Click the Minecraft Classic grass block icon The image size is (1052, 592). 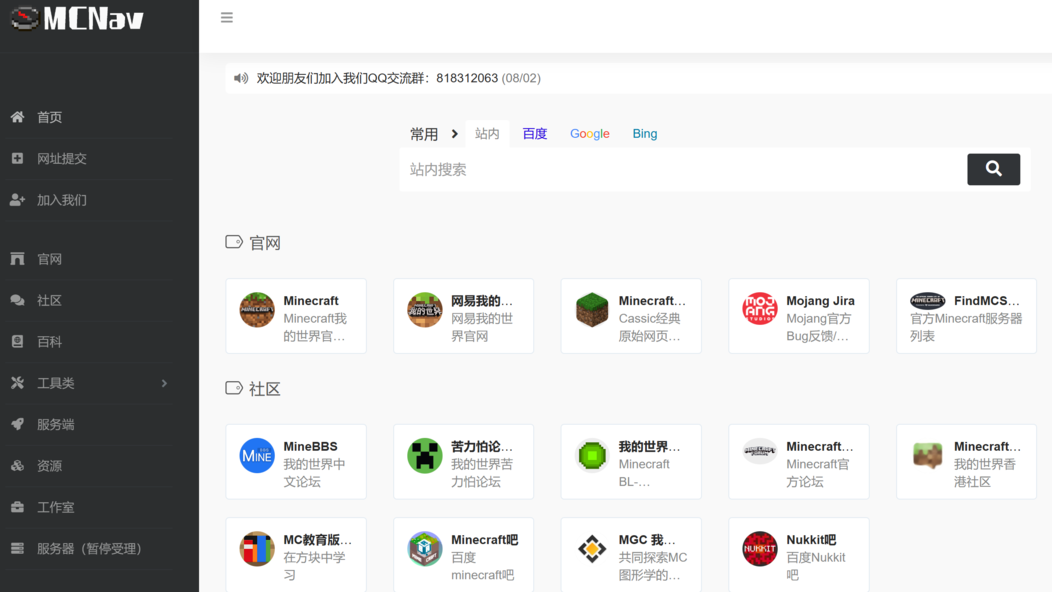tap(592, 309)
